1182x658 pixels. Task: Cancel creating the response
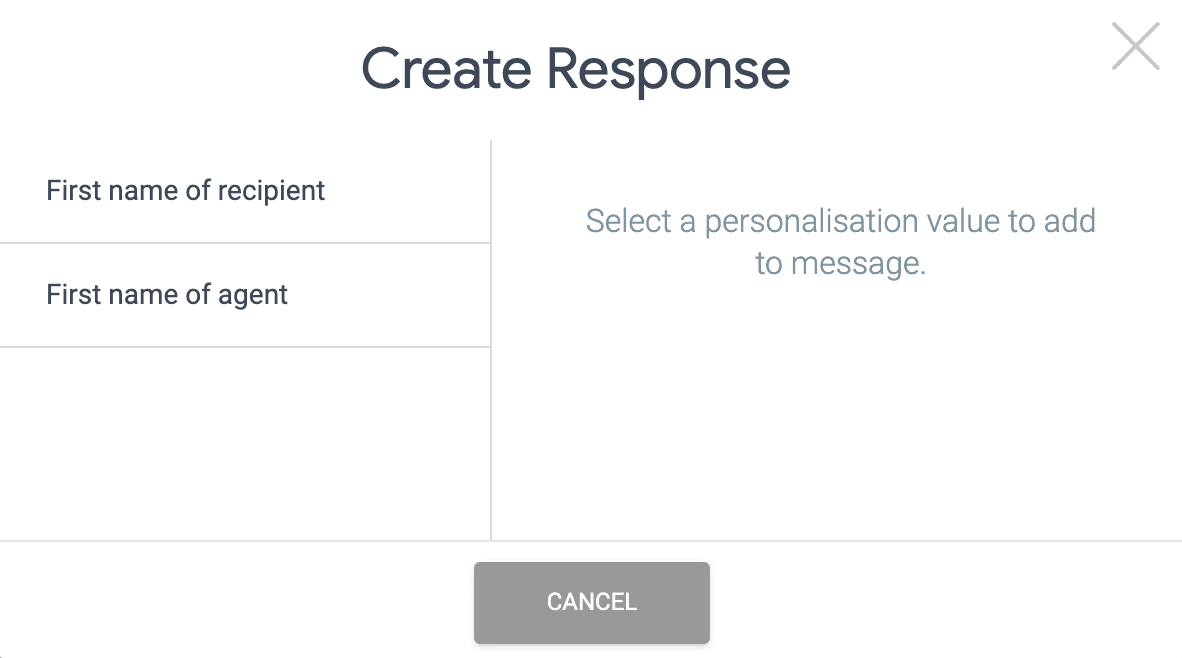[x=592, y=602]
